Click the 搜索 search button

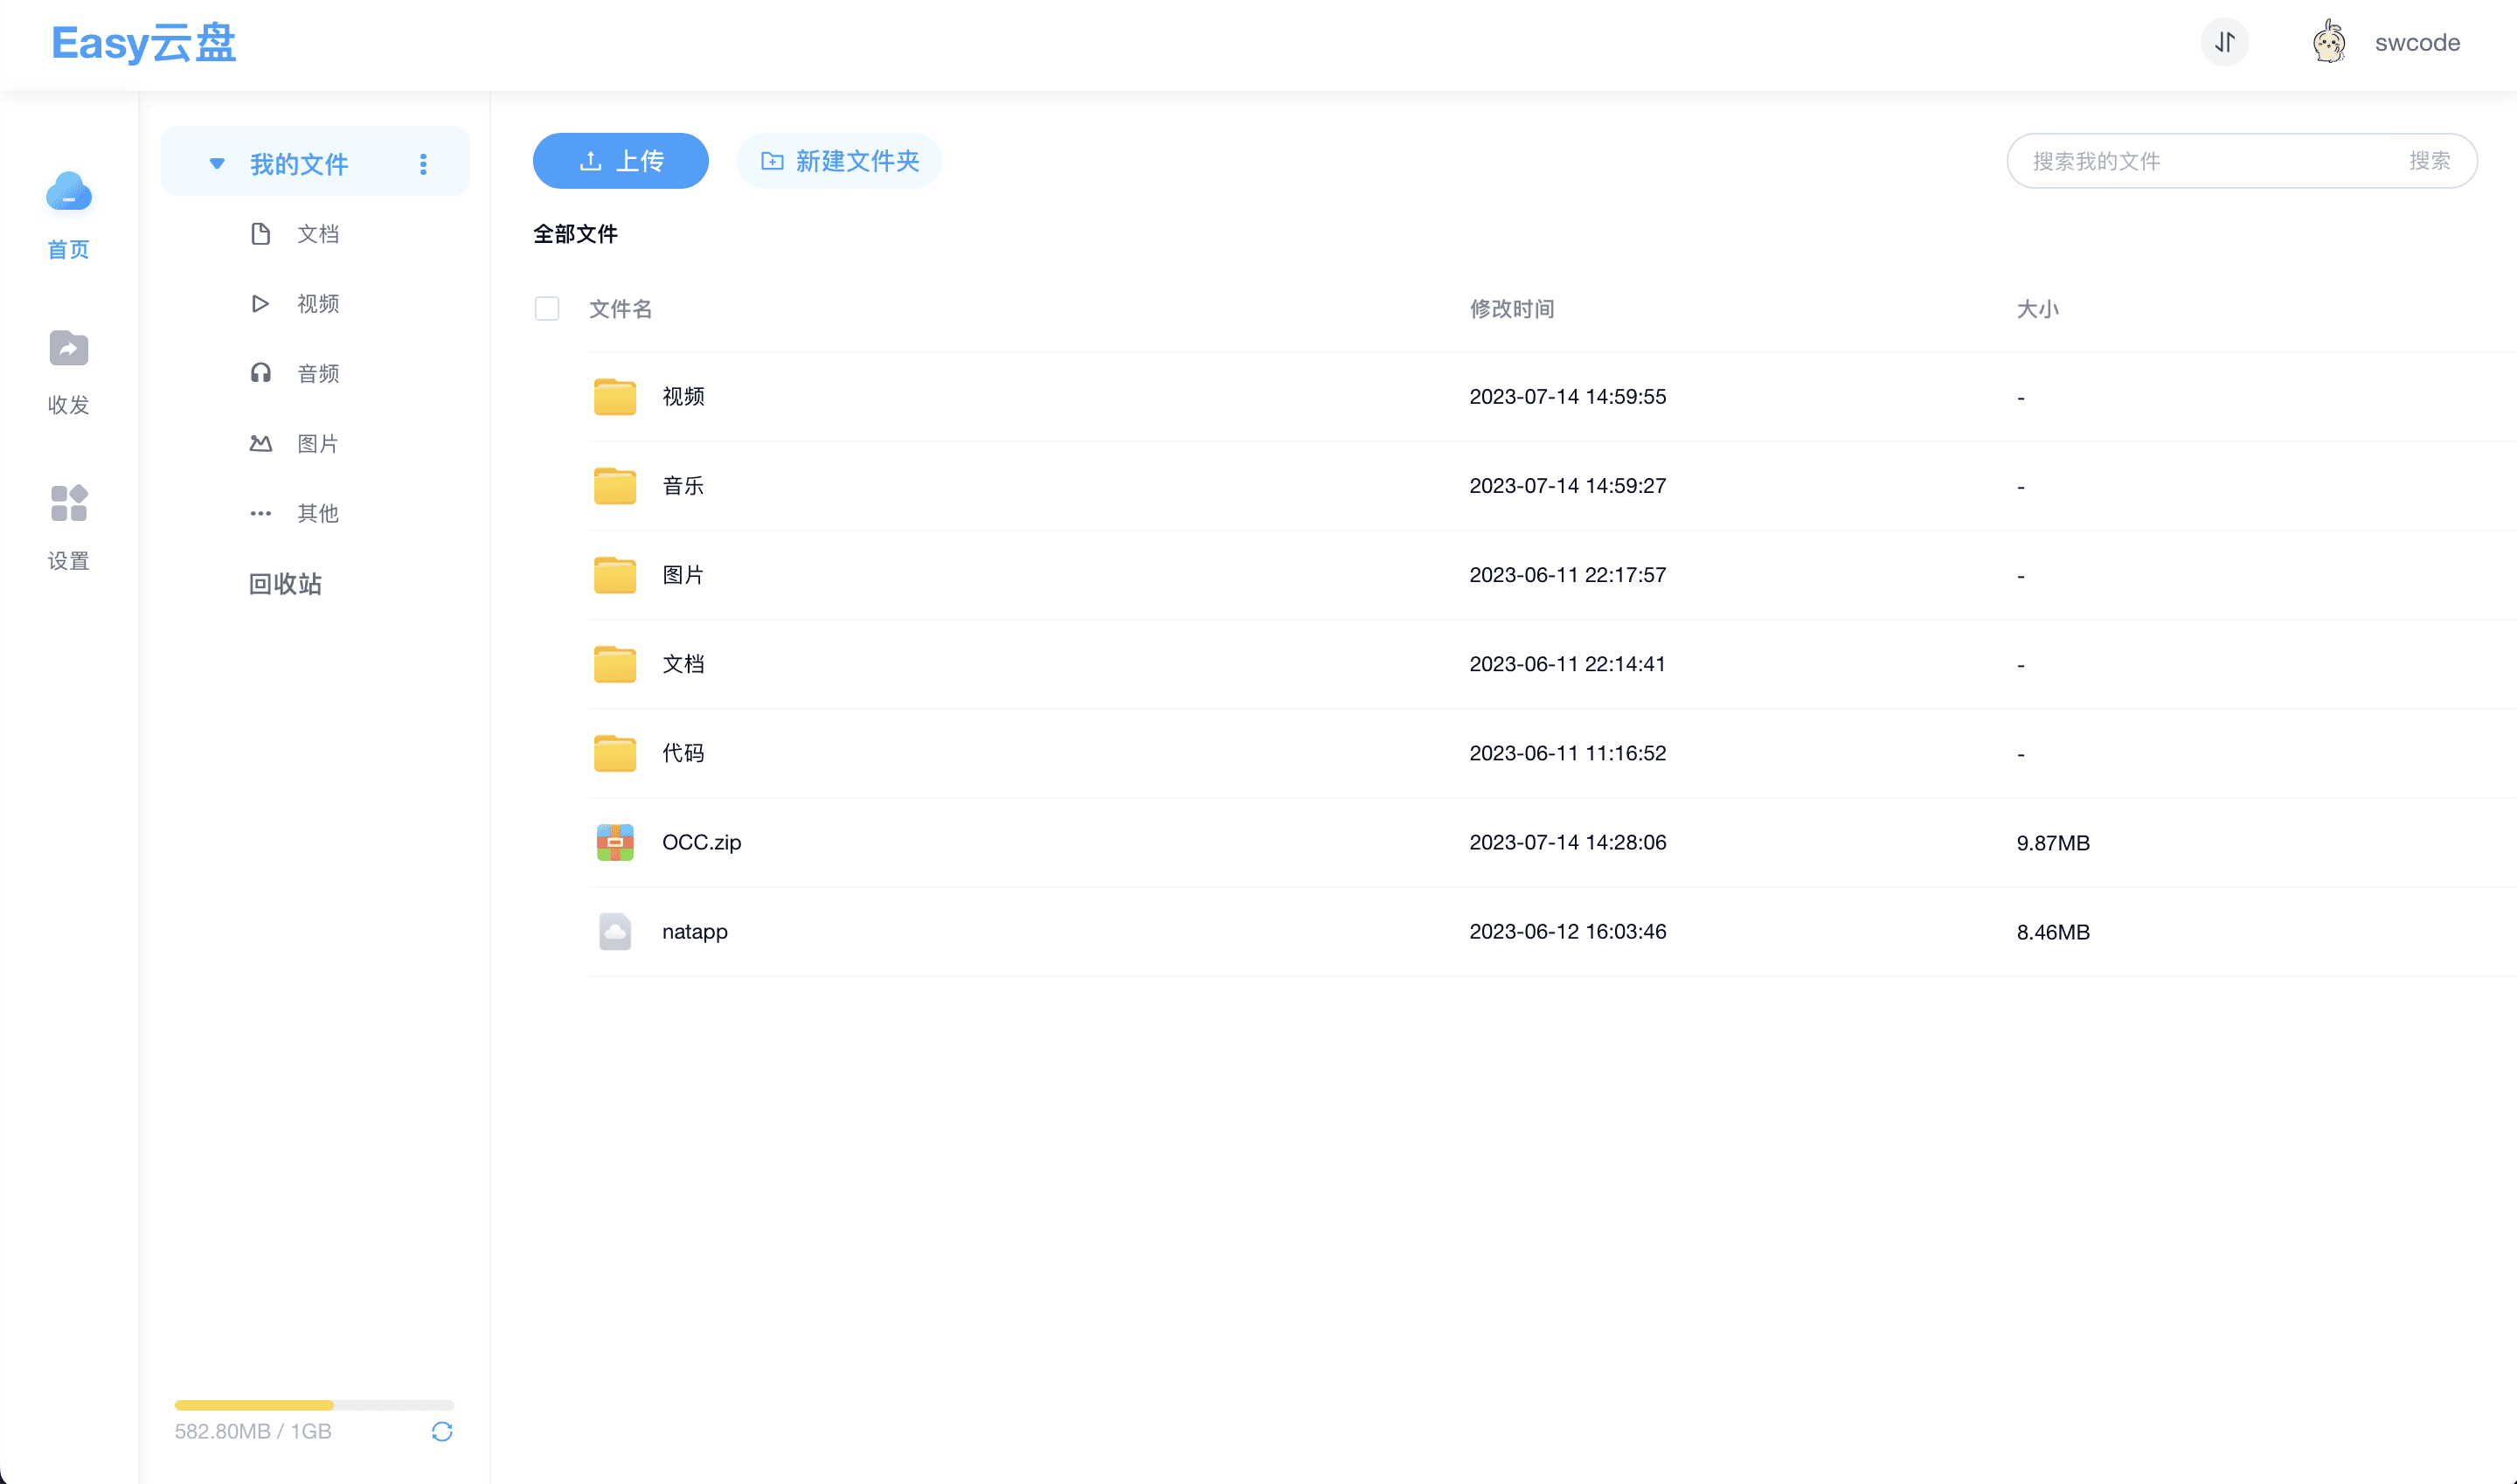(x=2429, y=161)
